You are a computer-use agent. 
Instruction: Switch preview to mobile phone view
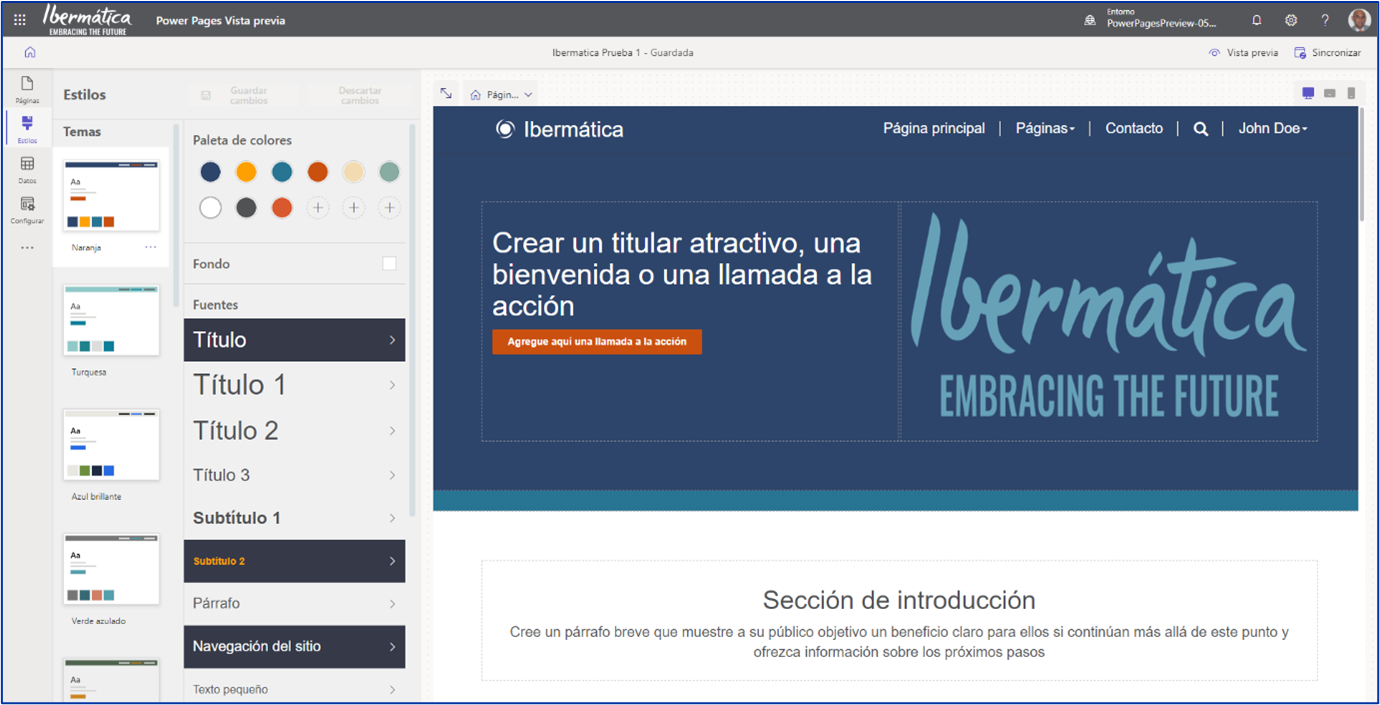point(1351,92)
